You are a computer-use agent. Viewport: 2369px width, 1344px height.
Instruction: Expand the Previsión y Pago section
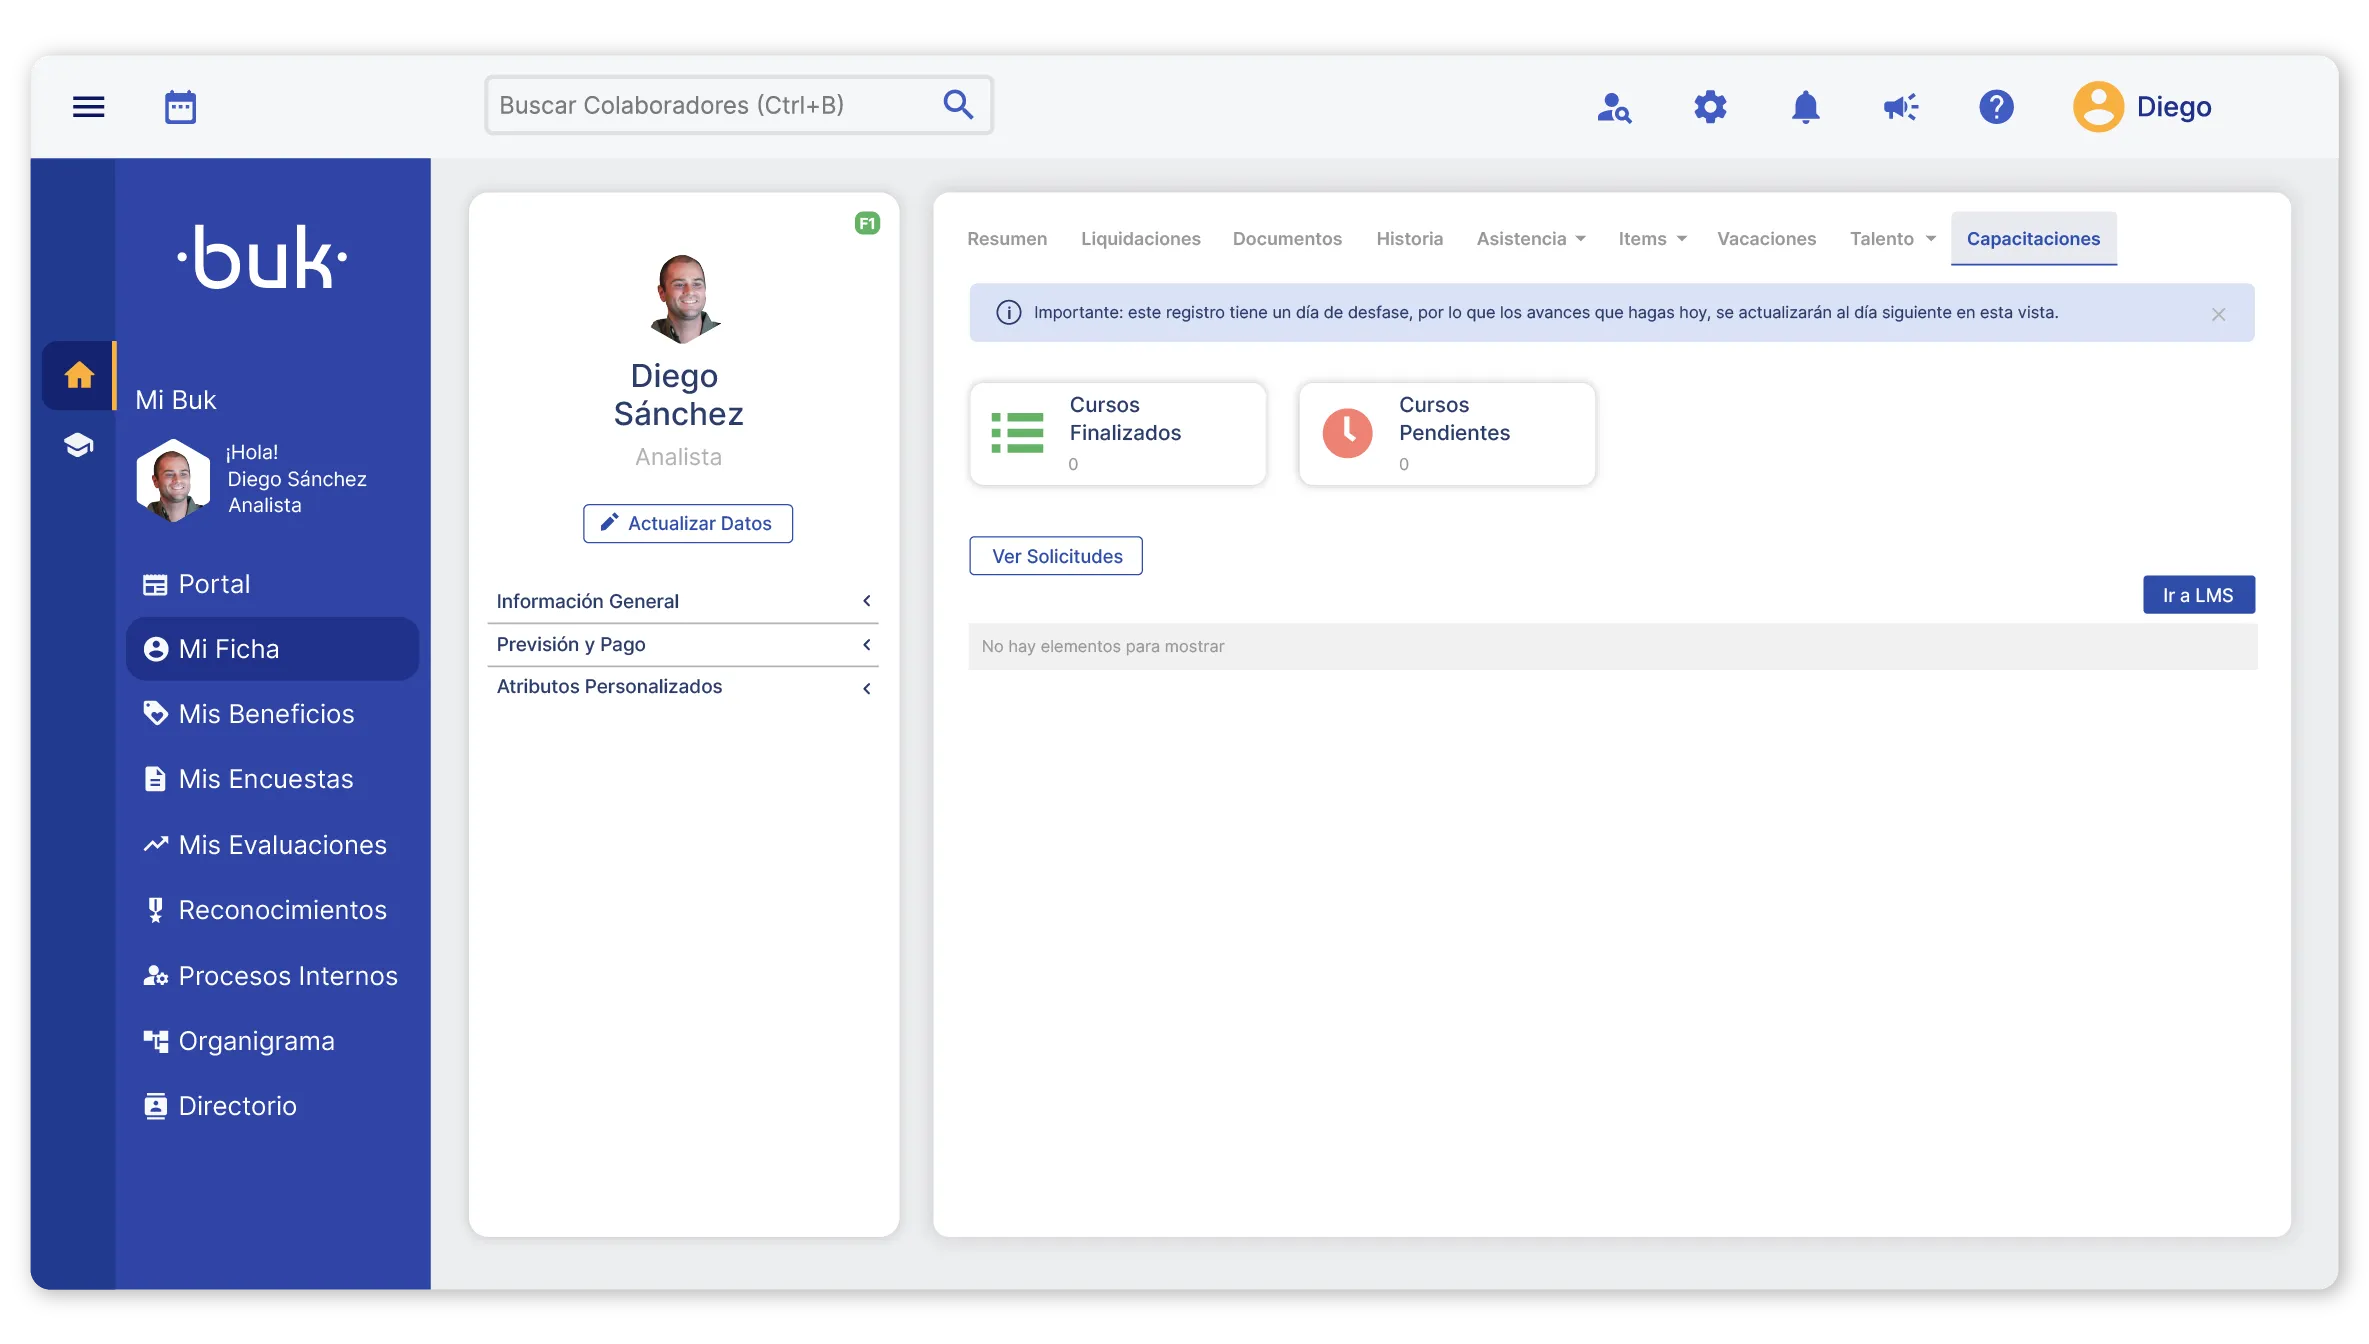click(682, 643)
